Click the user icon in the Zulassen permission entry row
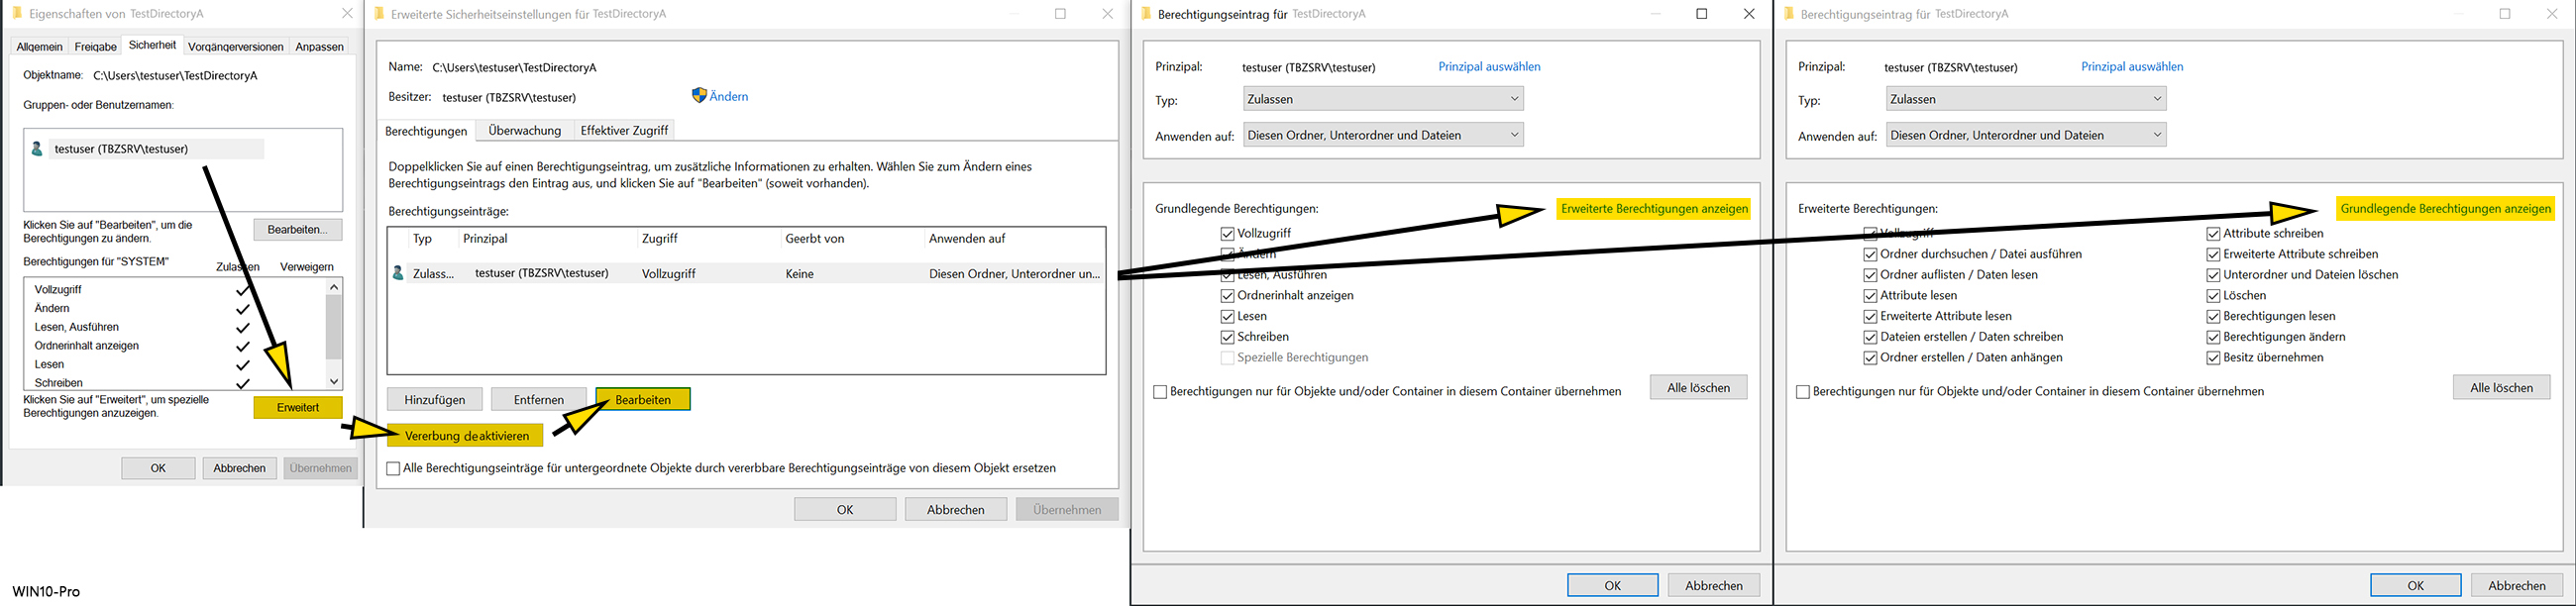The height and width of the screenshot is (606, 2576). [x=398, y=273]
